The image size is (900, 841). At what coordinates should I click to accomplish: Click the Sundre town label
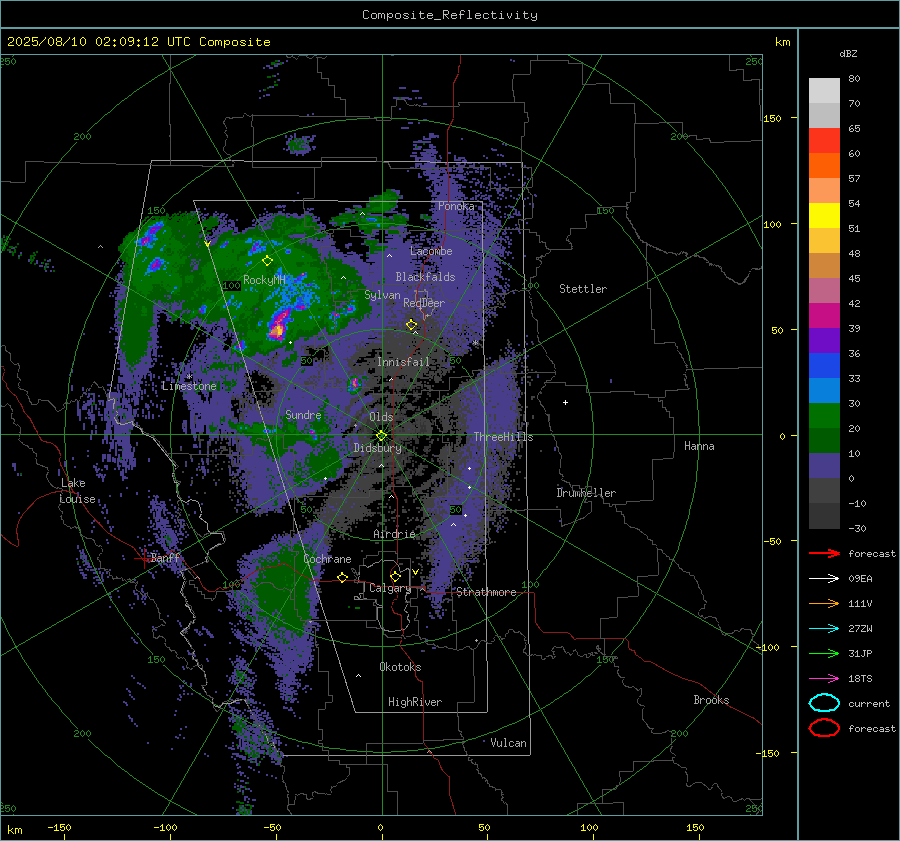(x=303, y=414)
